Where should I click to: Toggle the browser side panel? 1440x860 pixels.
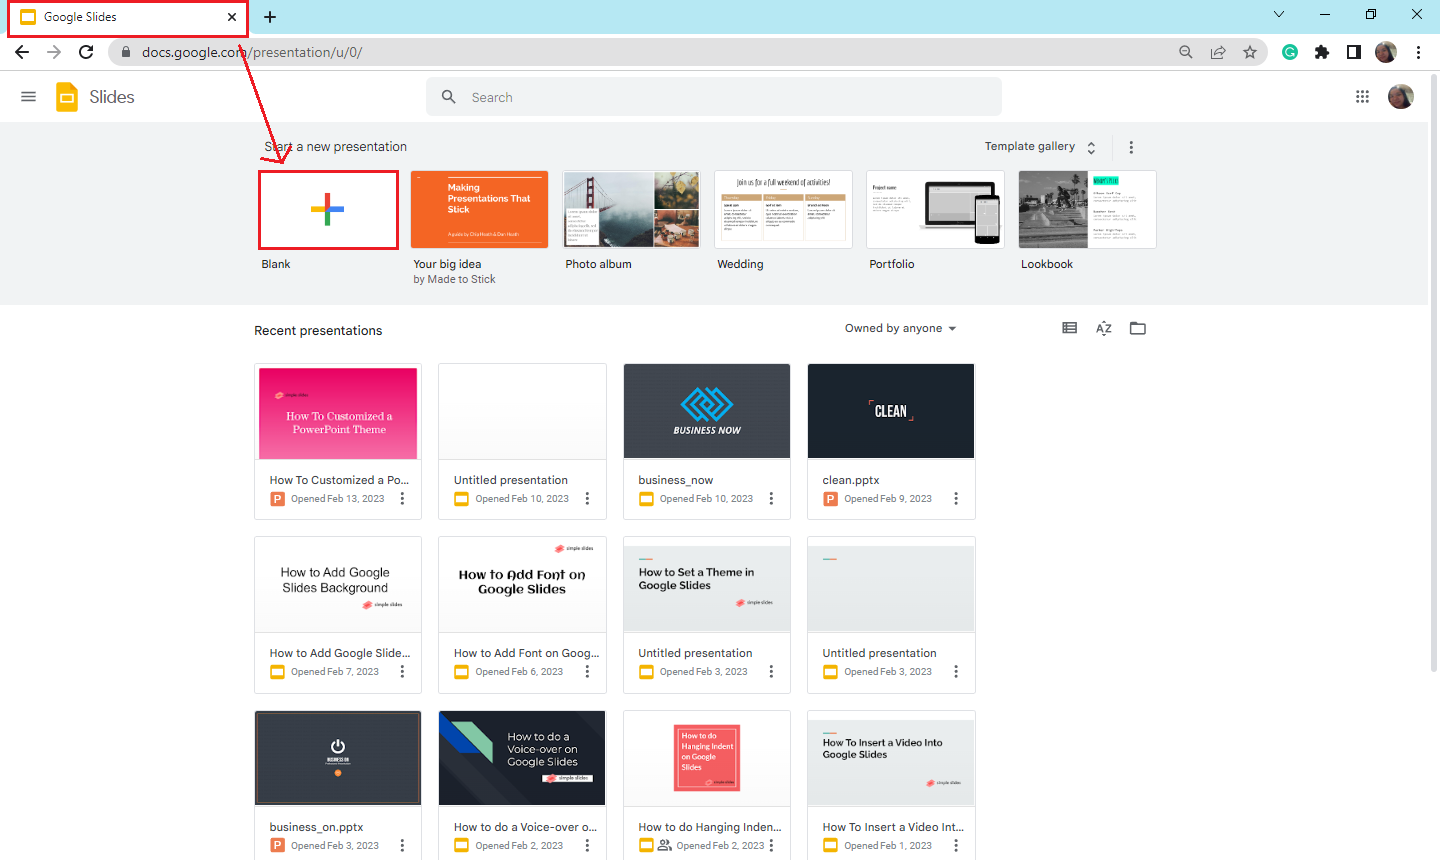(1354, 52)
